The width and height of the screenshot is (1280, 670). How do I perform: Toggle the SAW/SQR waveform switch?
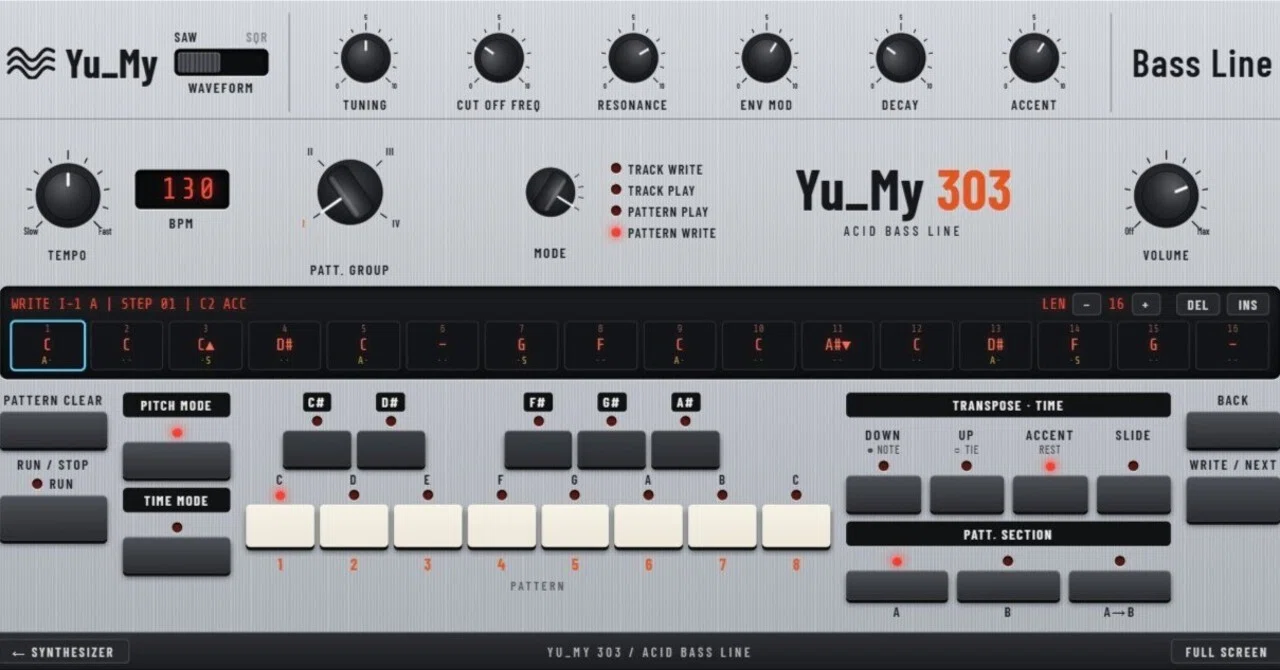(221, 63)
